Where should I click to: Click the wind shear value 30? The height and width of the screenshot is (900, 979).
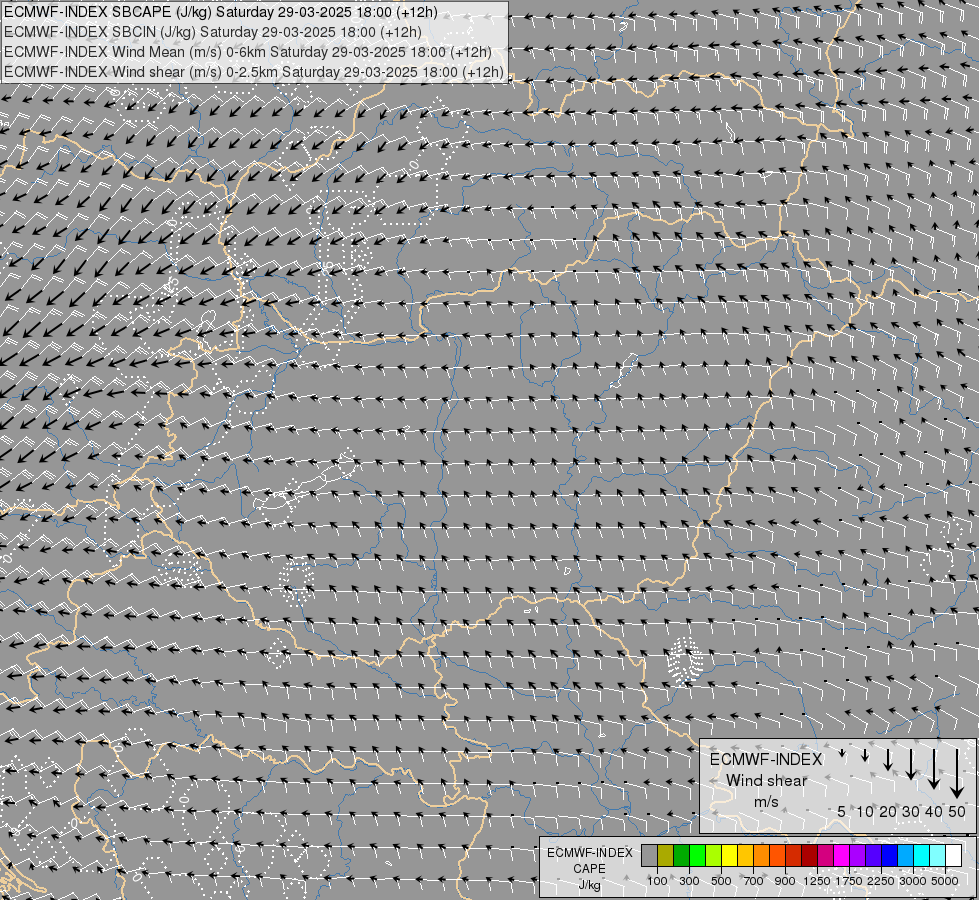(x=911, y=811)
